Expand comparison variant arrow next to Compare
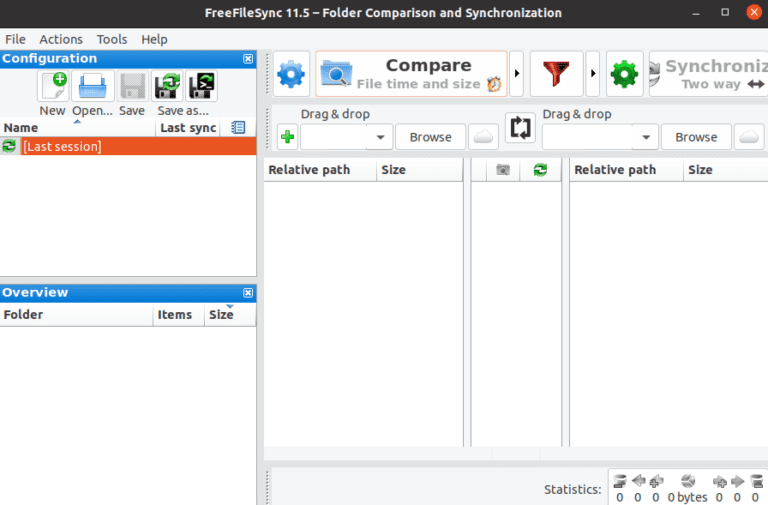This screenshot has height=505, width=768. (x=517, y=74)
